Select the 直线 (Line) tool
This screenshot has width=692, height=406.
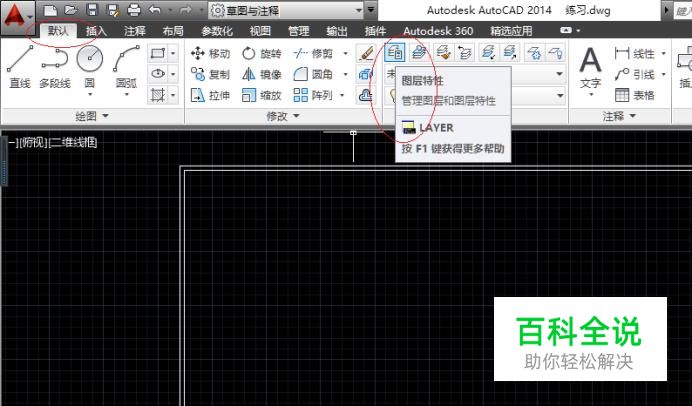pyautogui.click(x=20, y=67)
